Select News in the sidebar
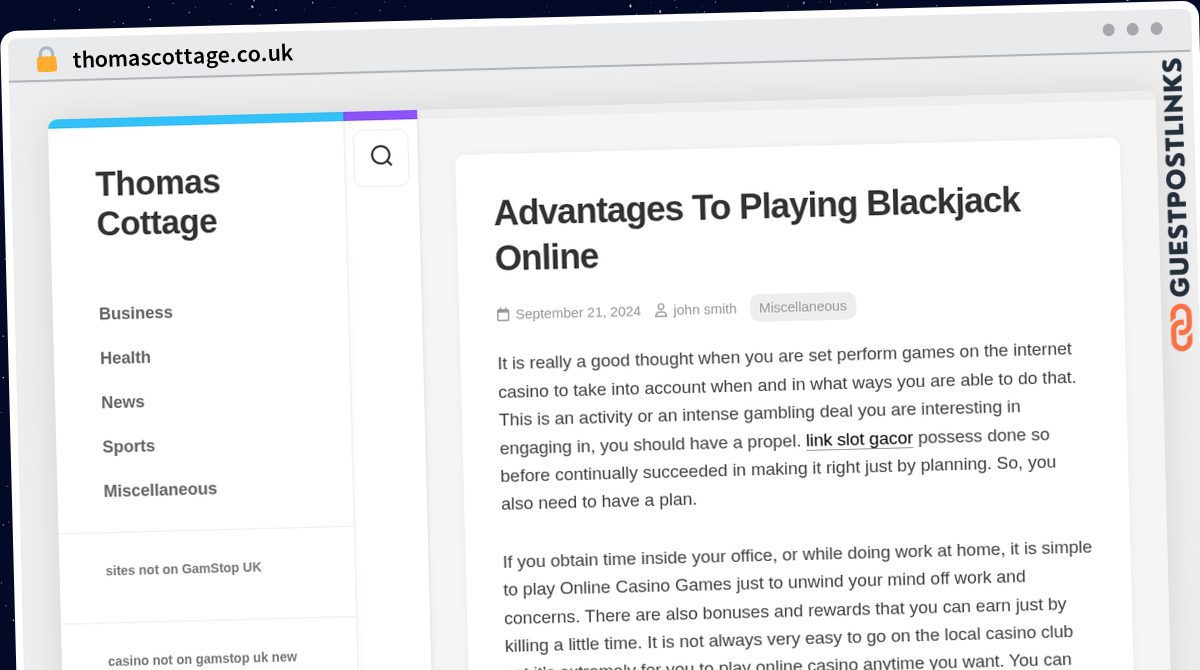Image resolution: width=1200 pixels, height=670 pixels. point(123,402)
